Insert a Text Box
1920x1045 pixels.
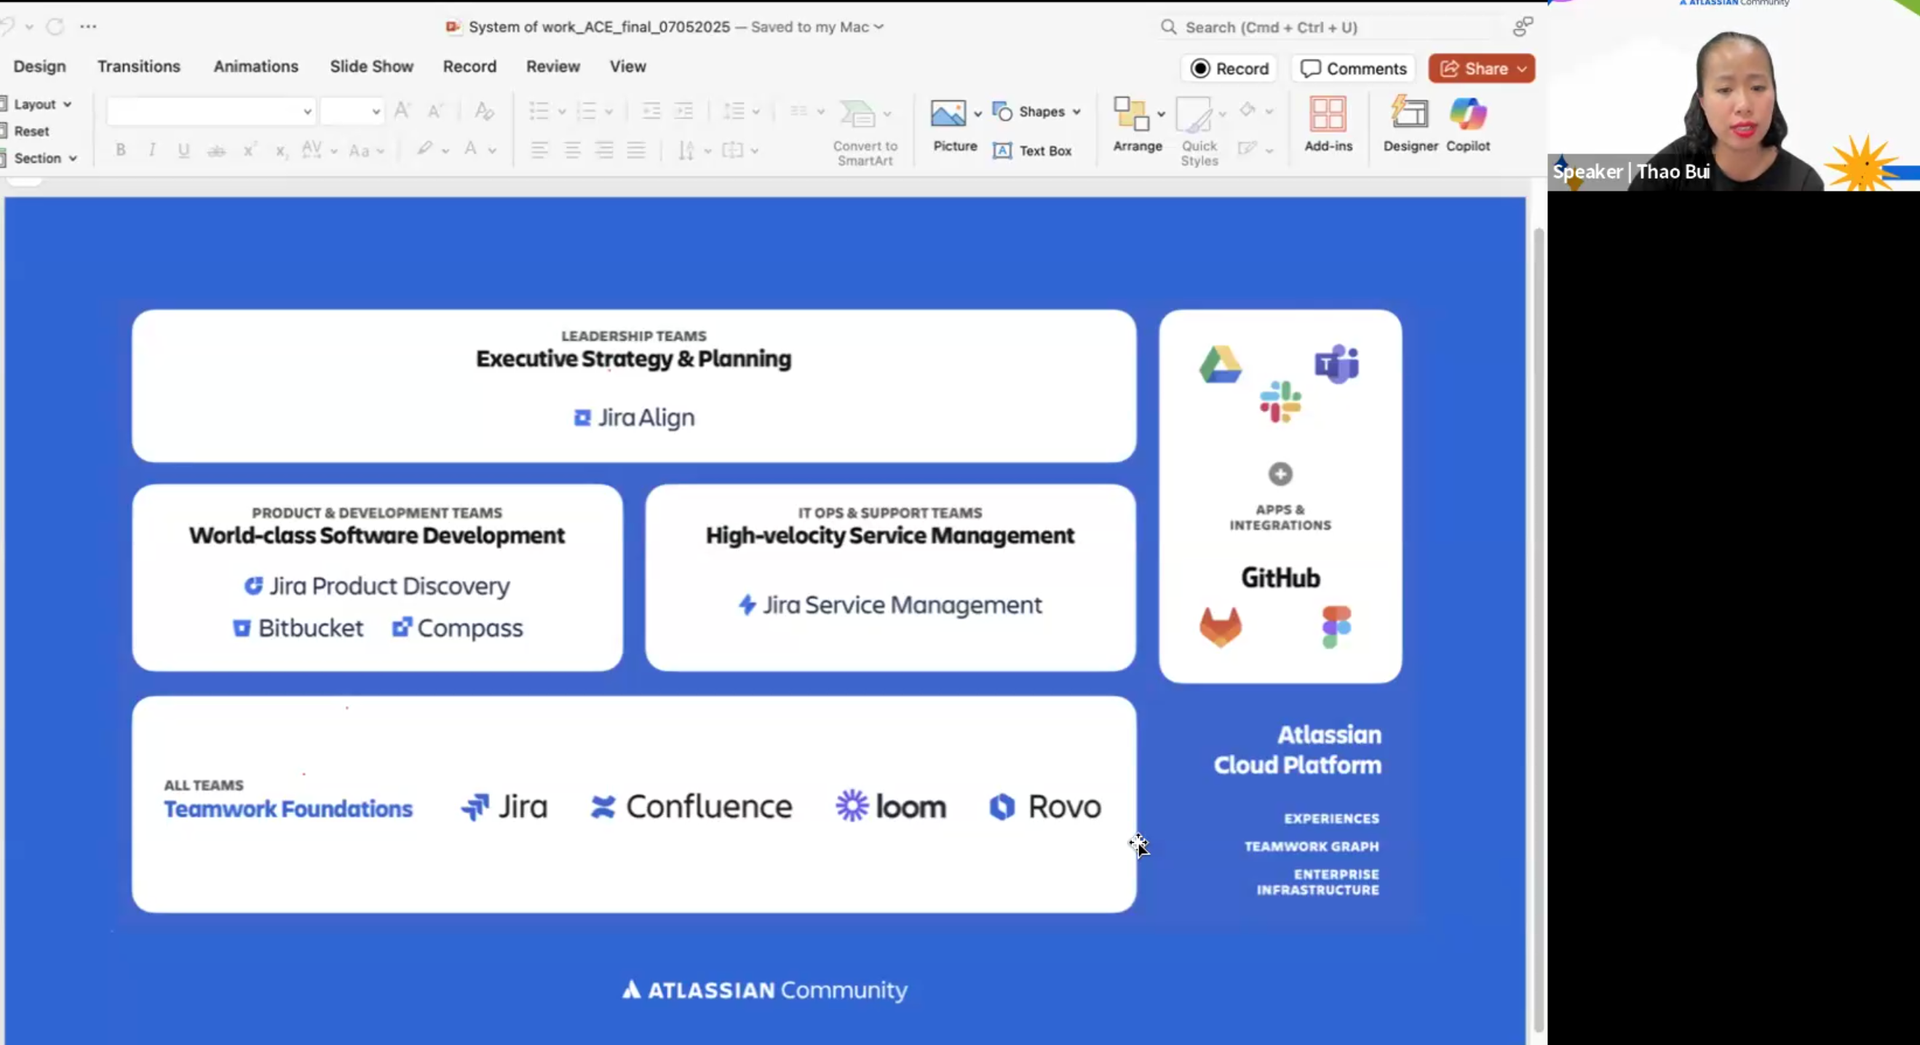[1032, 150]
